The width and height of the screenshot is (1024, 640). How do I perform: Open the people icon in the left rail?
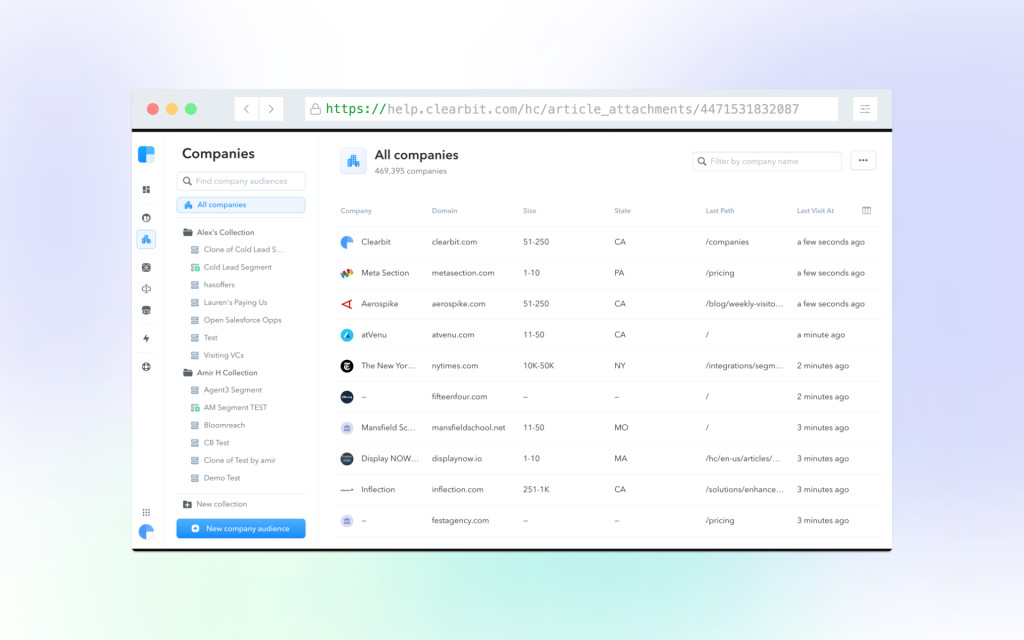(146, 217)
